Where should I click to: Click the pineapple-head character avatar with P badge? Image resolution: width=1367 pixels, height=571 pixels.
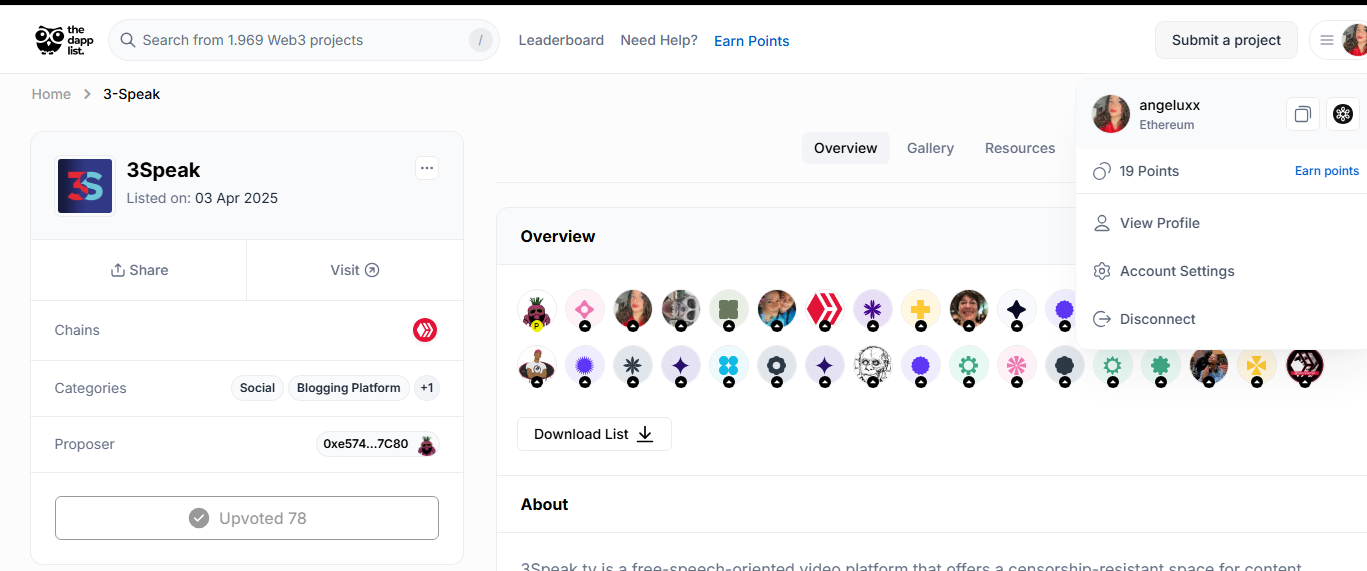(537, 310)
